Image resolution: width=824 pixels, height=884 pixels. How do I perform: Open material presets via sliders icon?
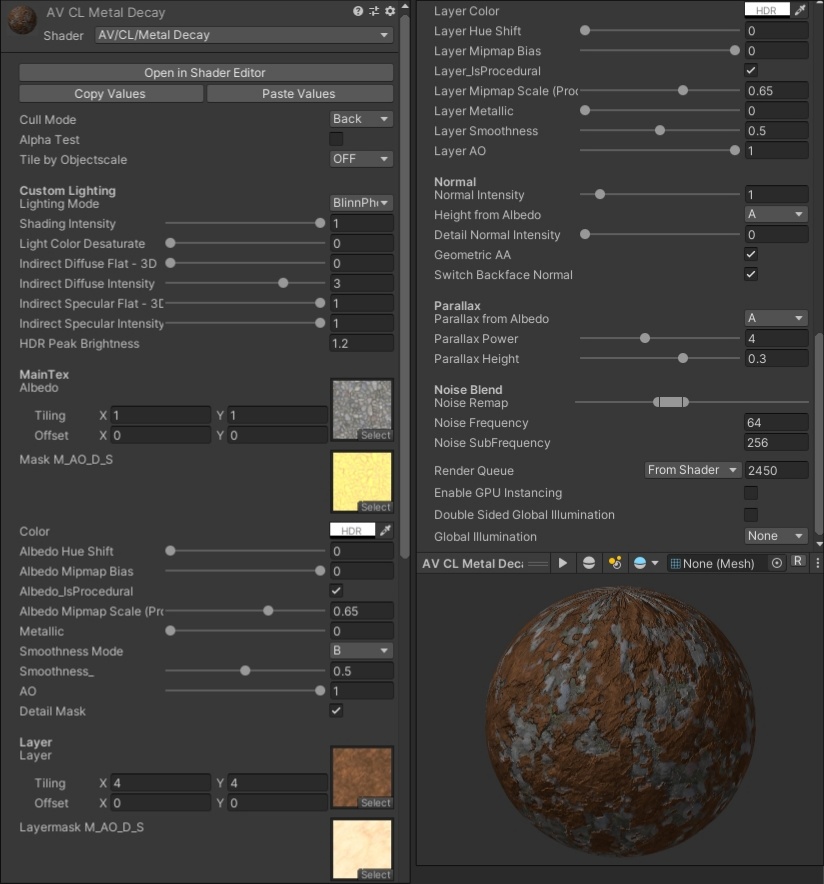click(x=372, y=11)
